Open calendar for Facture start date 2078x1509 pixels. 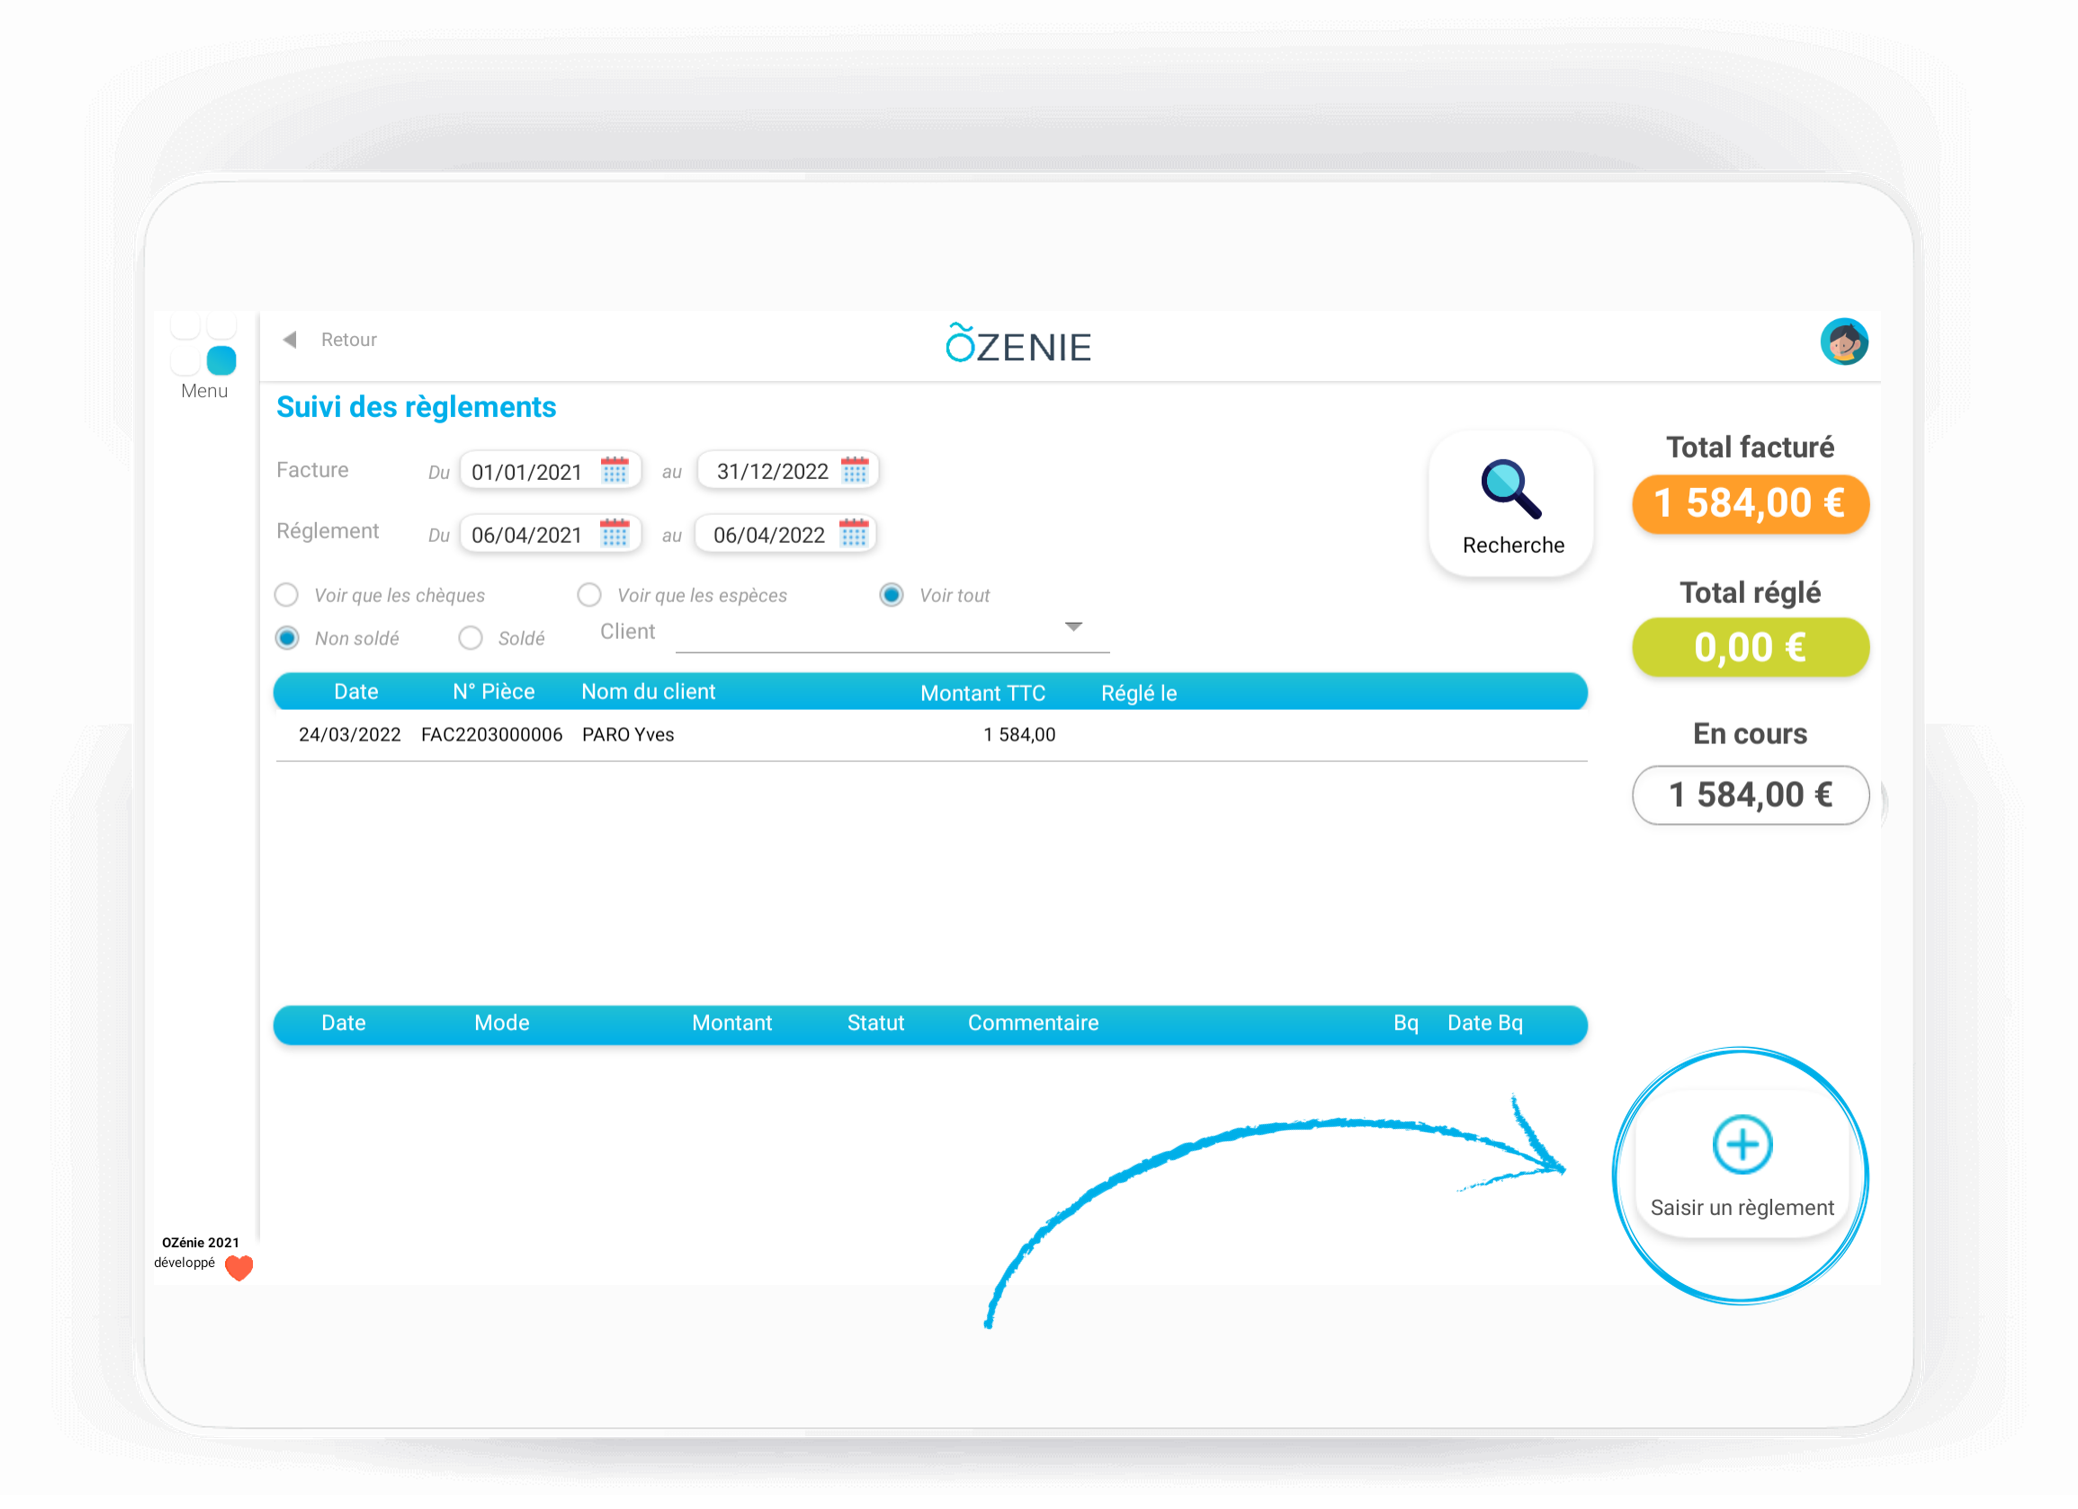click(x=614, y=470)
